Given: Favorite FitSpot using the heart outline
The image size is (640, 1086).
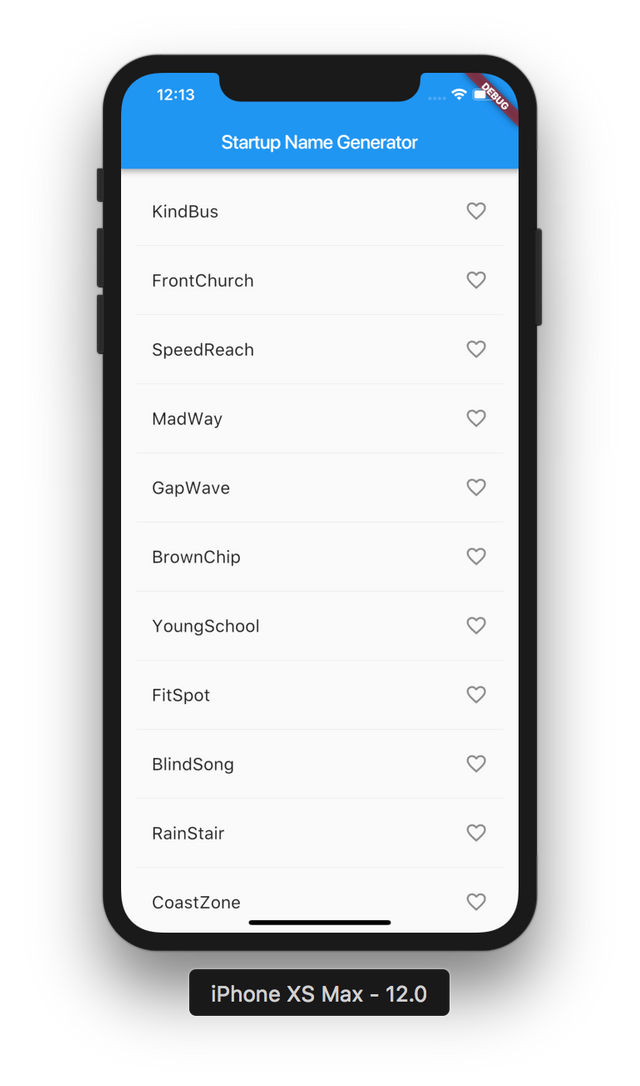Looking at the screenshot, I should coord(476,694).
